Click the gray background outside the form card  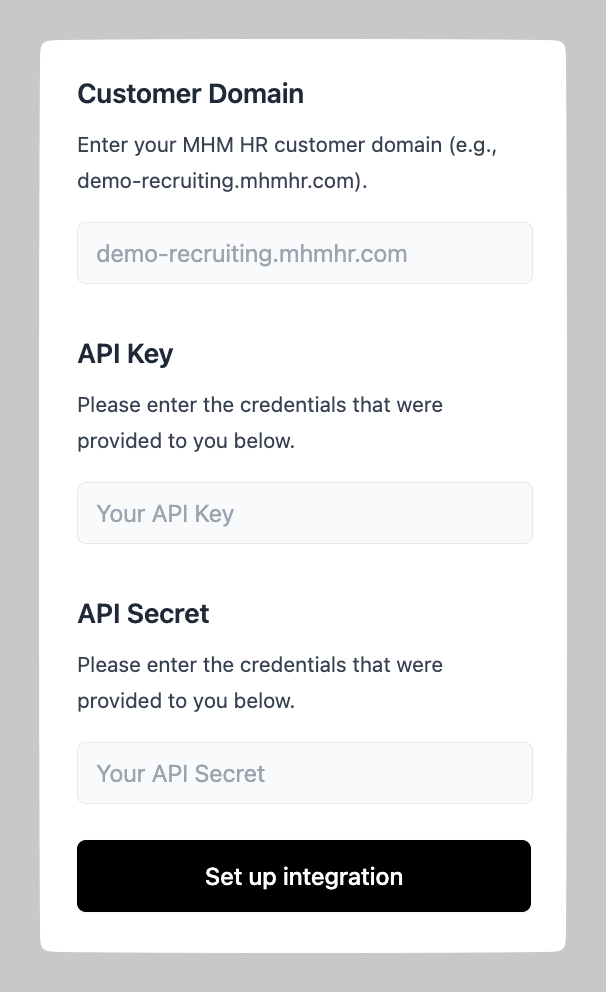tap(18, 500)
